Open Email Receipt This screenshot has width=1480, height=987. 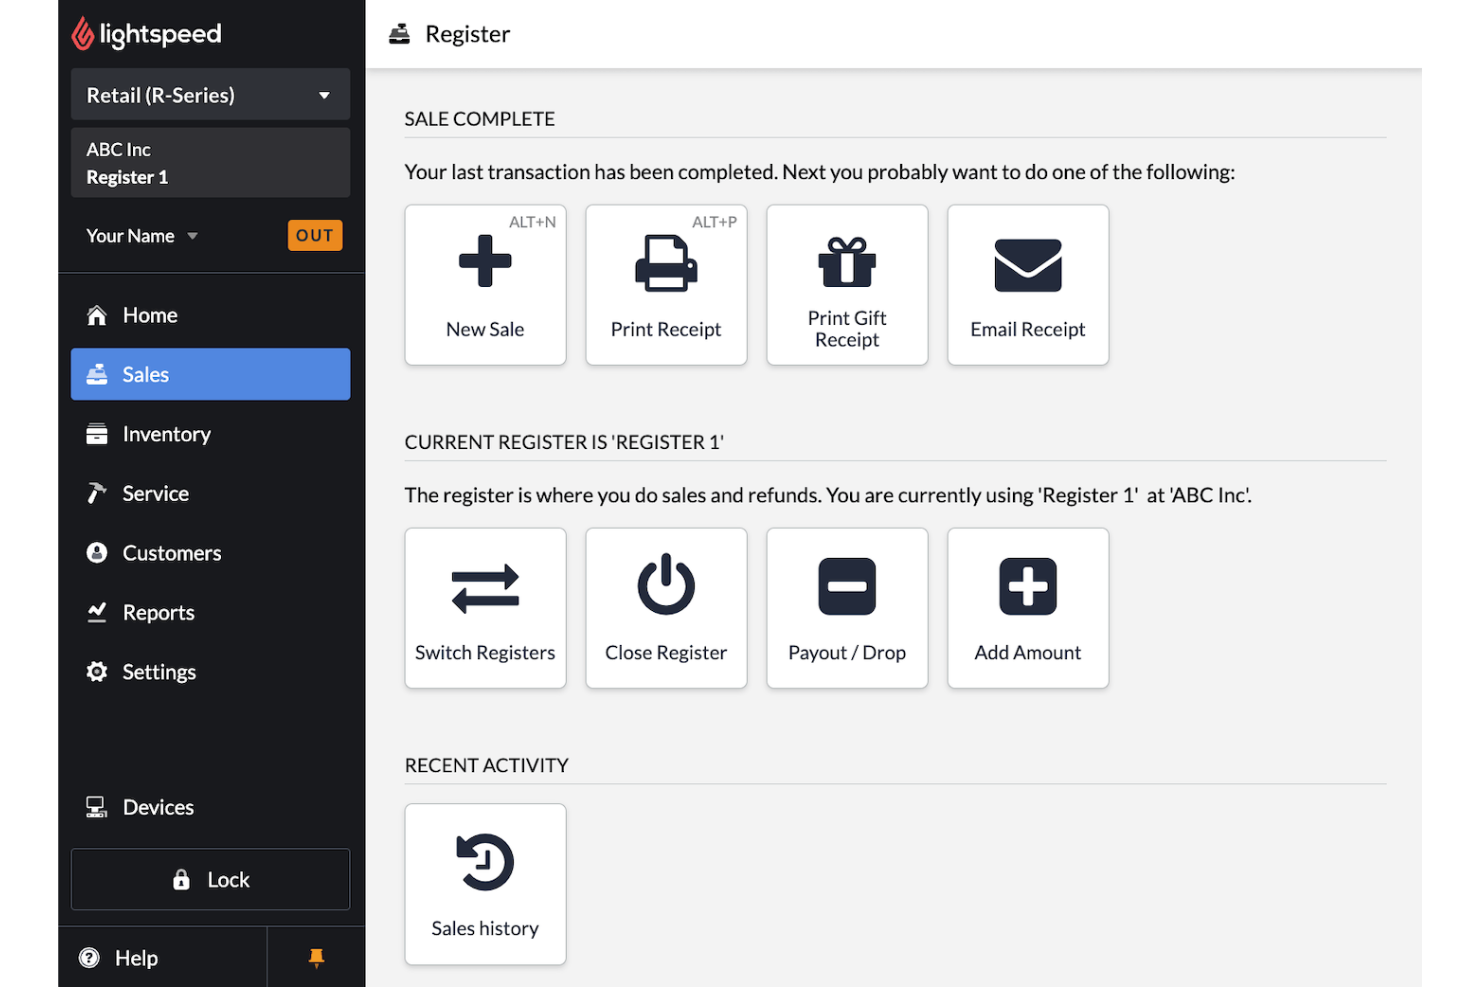coord(1028,285)
